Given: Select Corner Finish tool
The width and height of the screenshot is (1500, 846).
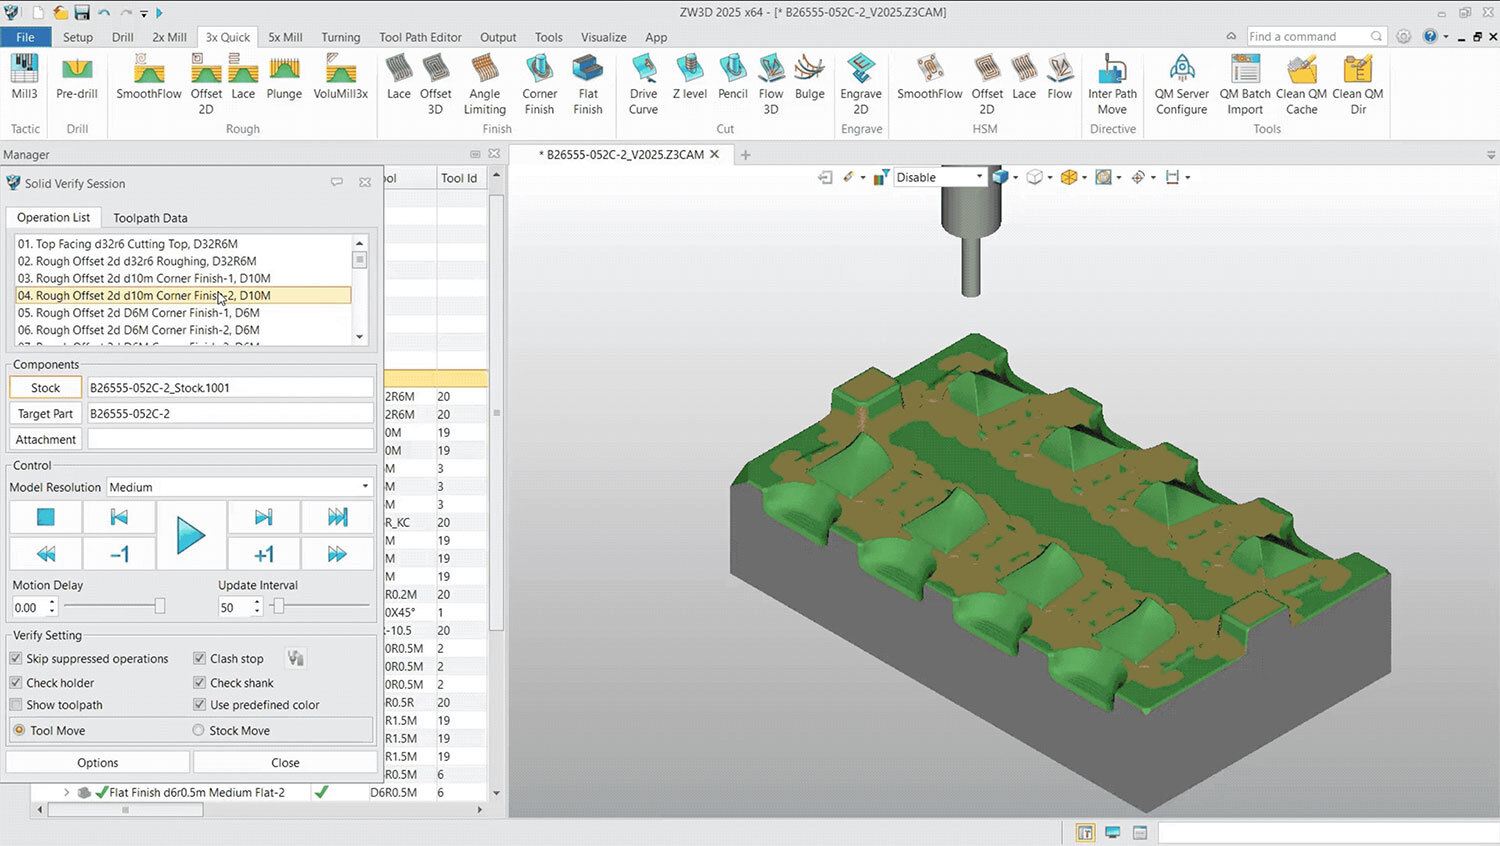Looking at the screenshot, I should (x=539, y=85).
